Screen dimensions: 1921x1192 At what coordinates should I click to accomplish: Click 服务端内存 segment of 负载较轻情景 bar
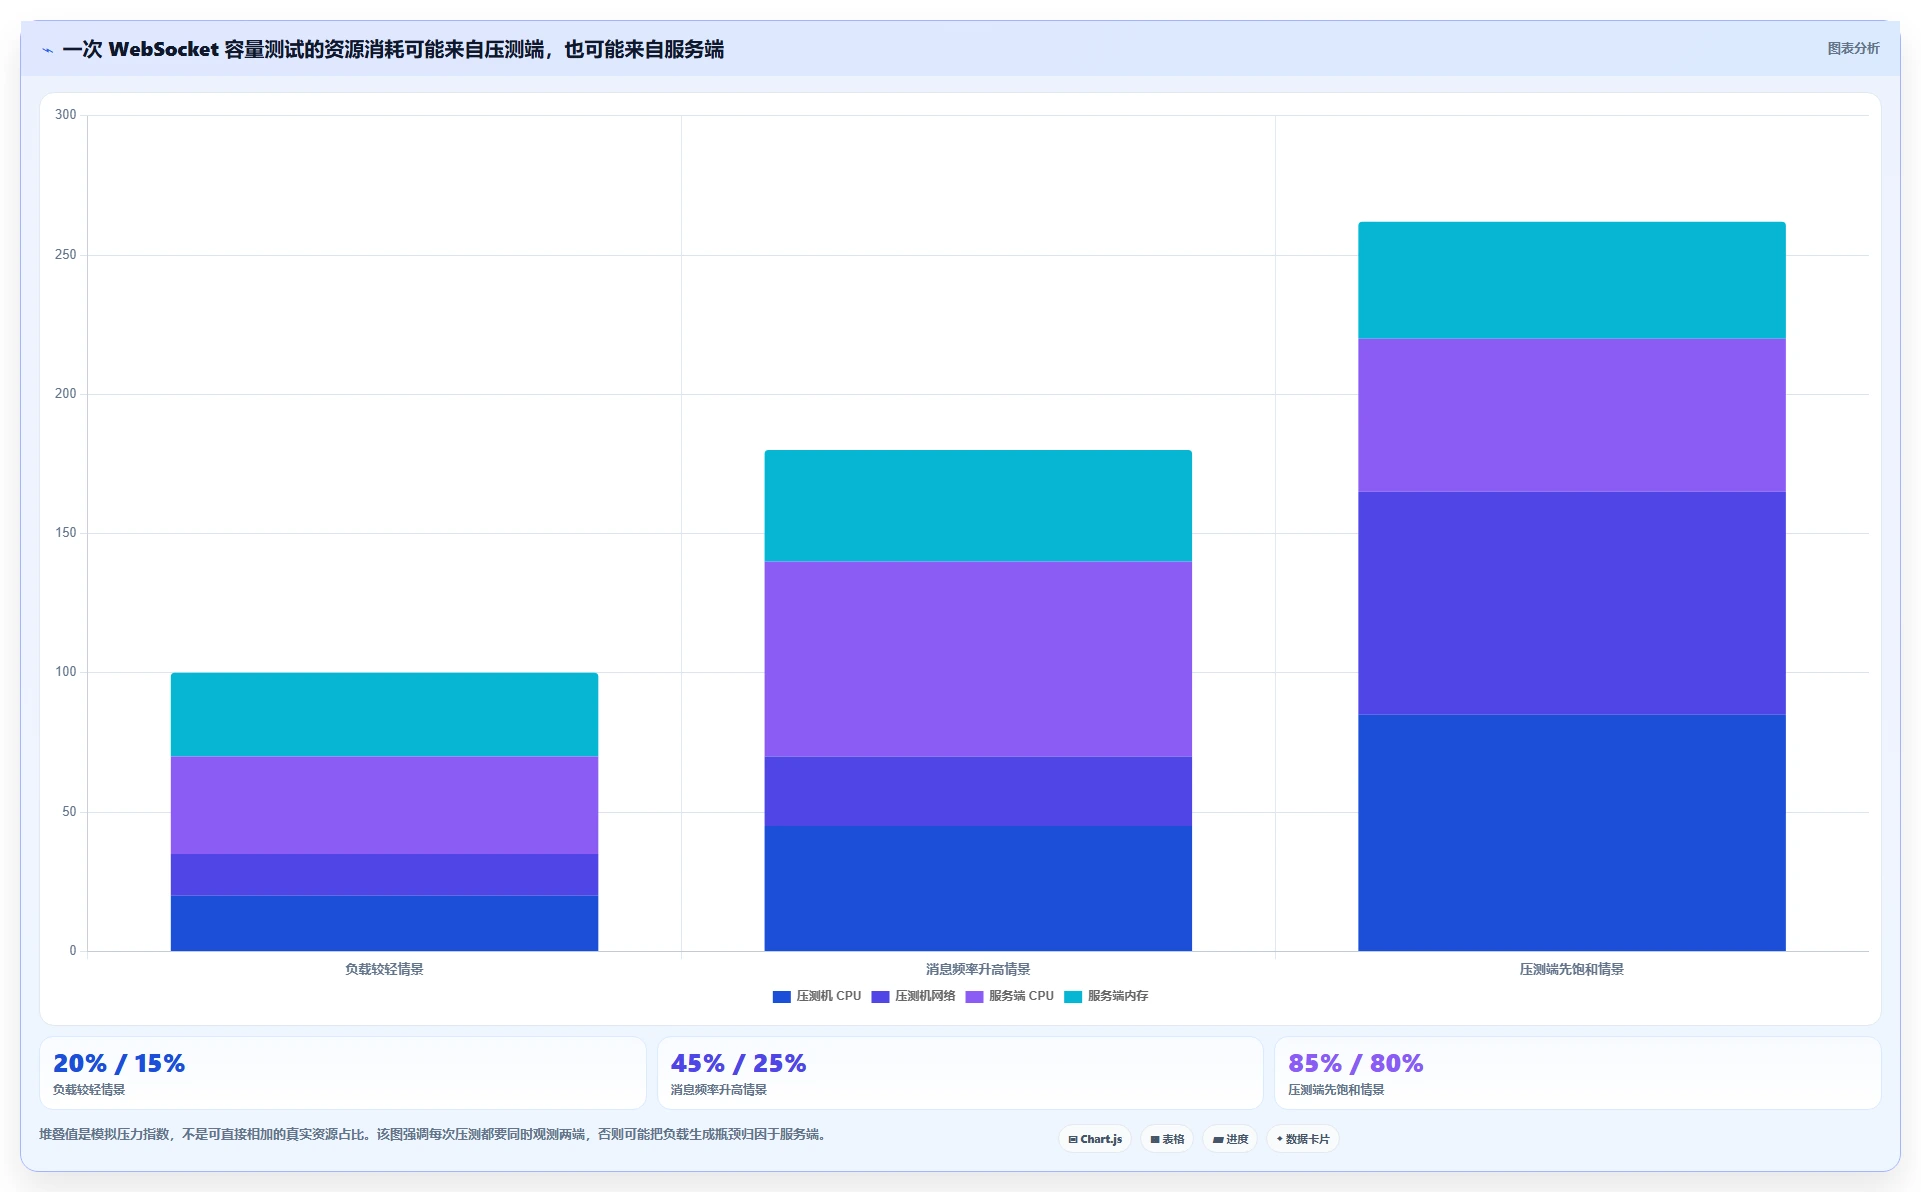(384, 714)
